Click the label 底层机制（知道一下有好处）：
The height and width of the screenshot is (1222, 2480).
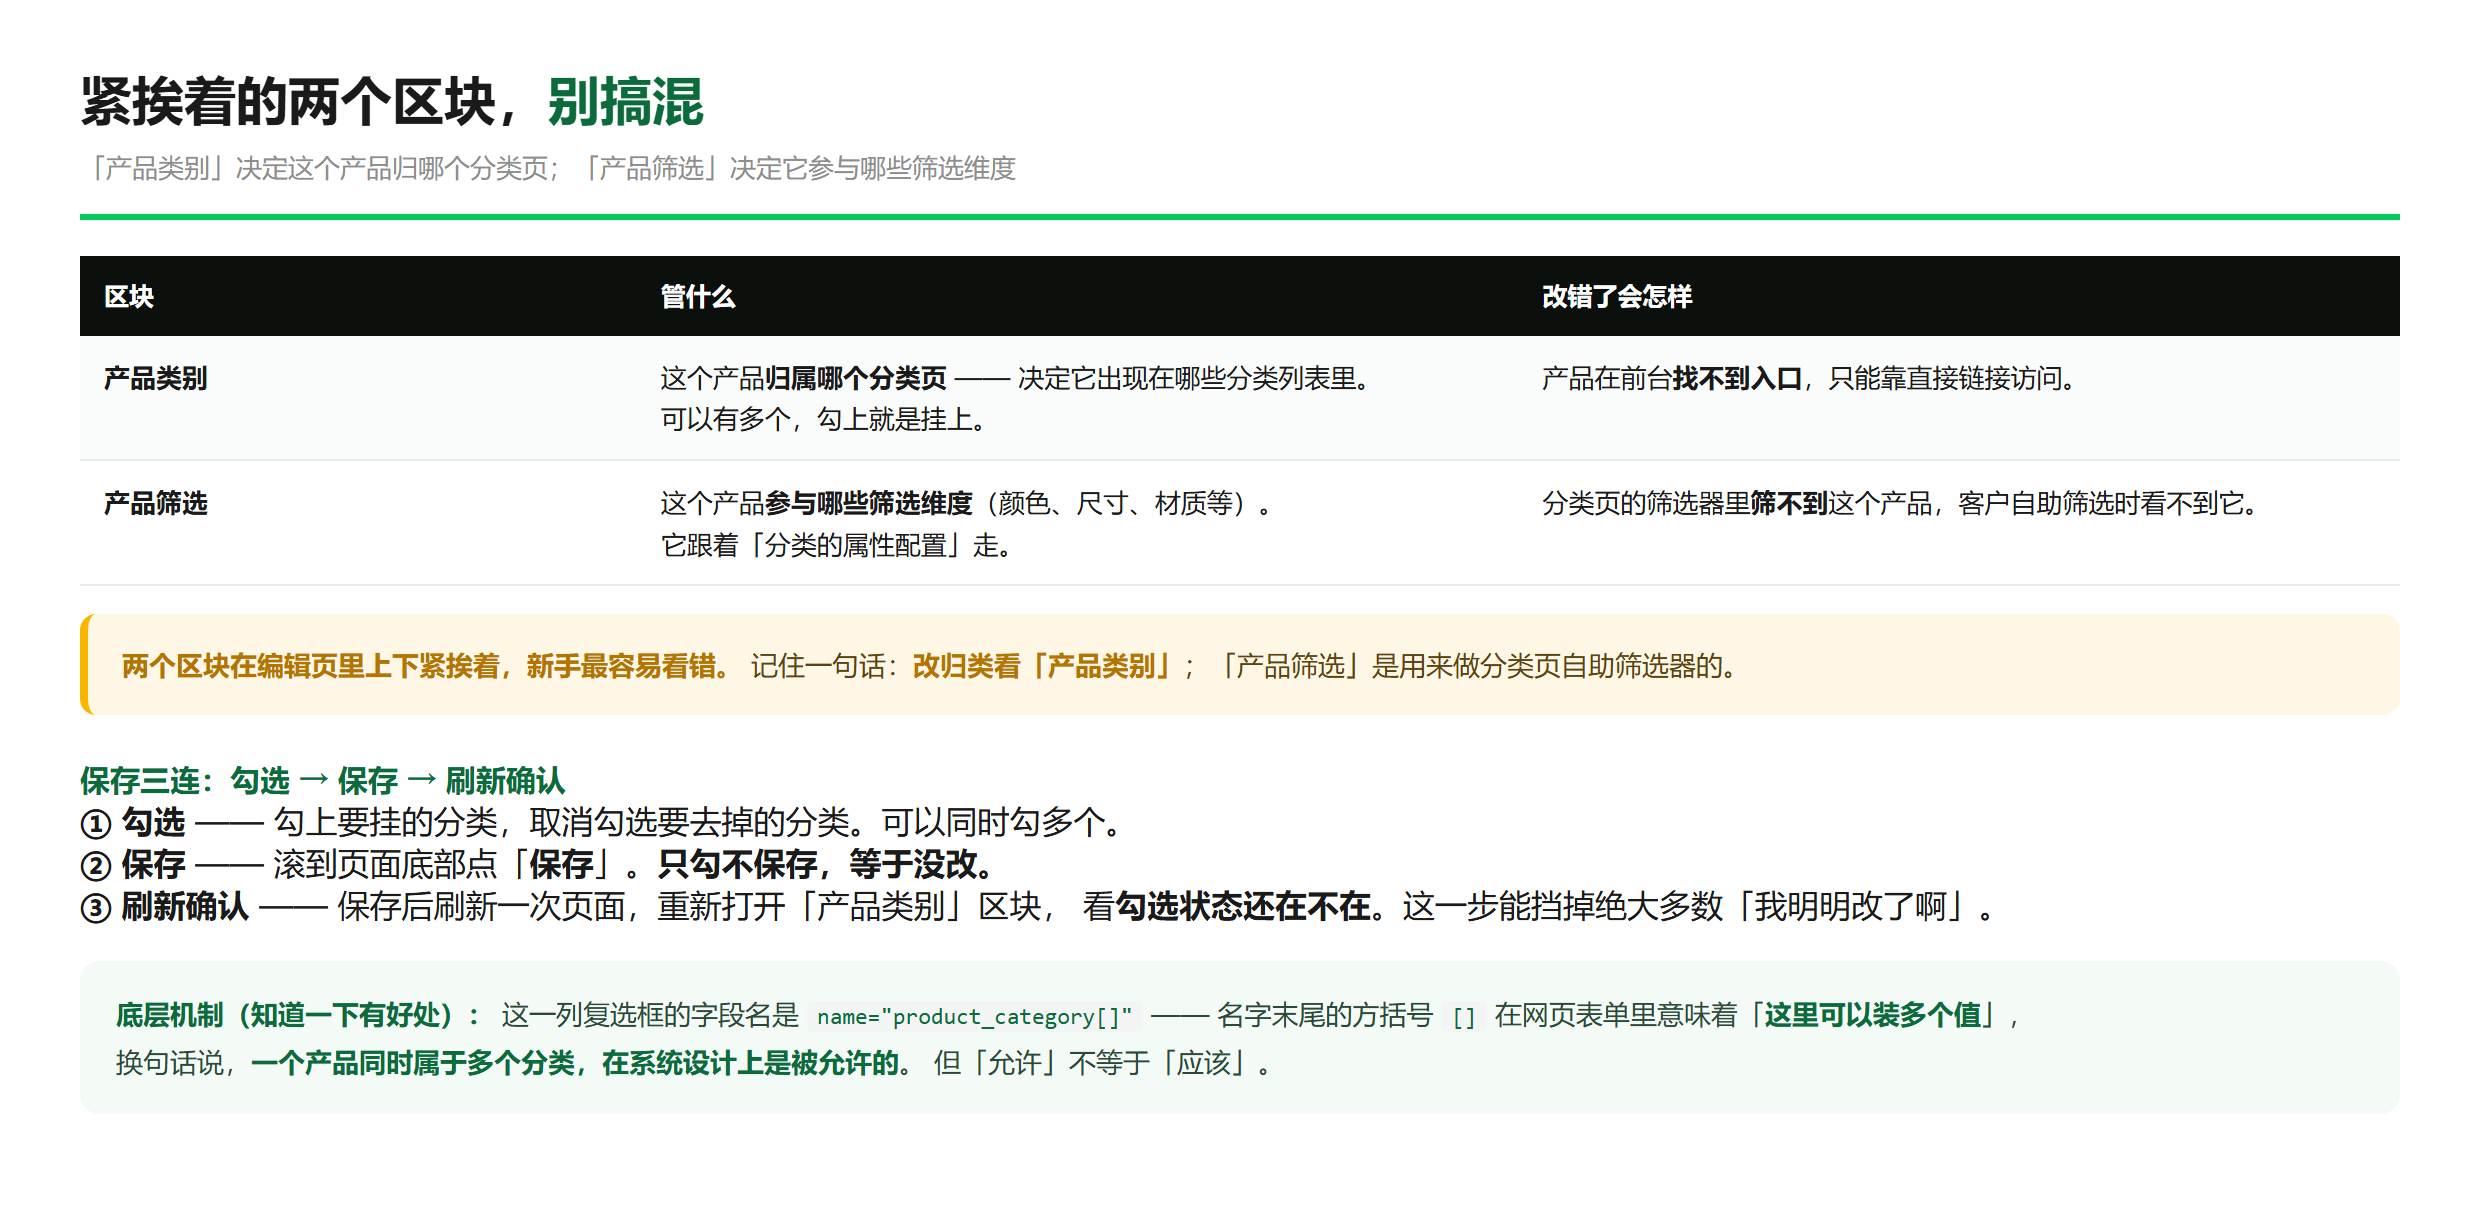300,1015
